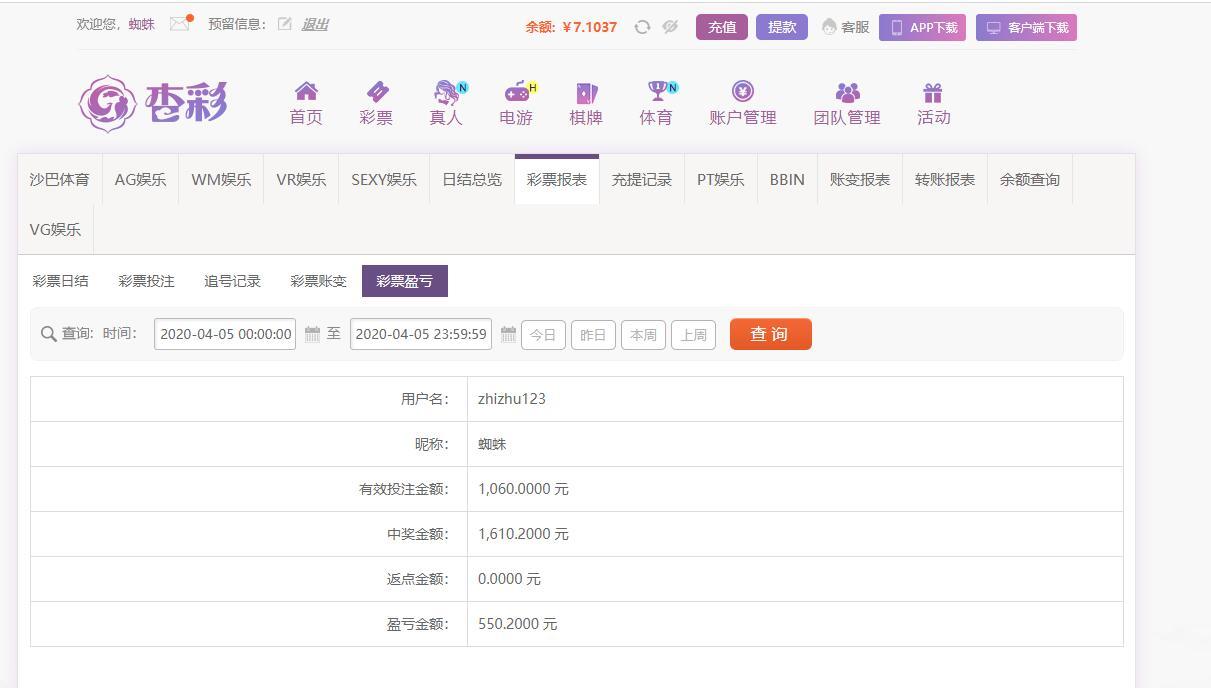This screenshot has height=688, width=1211.
Task: Click the 提款 withdraw button
Action: coord(782,27)
